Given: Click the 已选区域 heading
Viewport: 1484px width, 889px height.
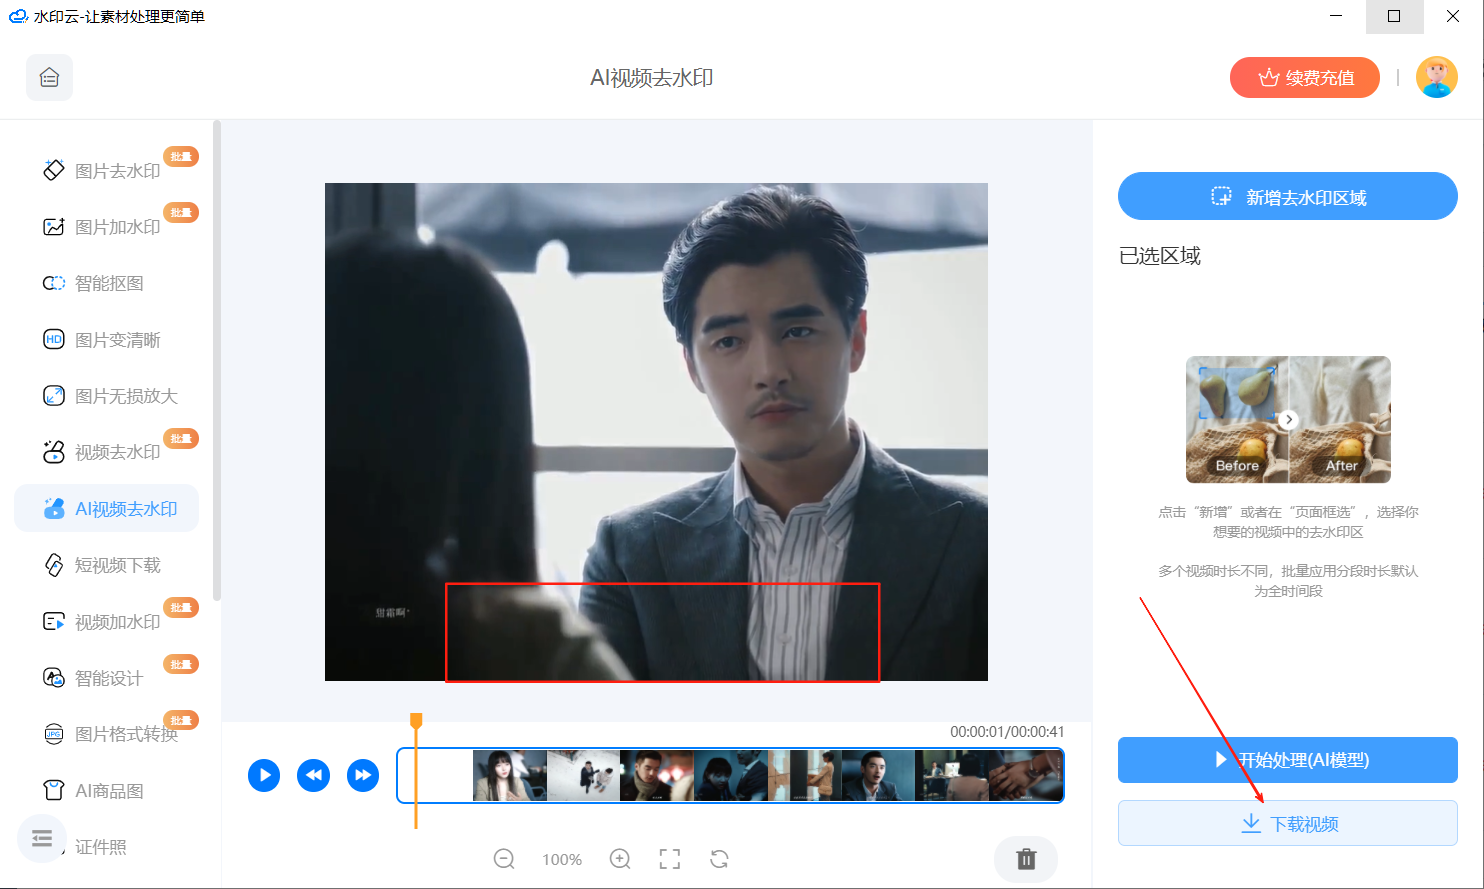Looking at the screenshot, I should (x=1160, y=256).
